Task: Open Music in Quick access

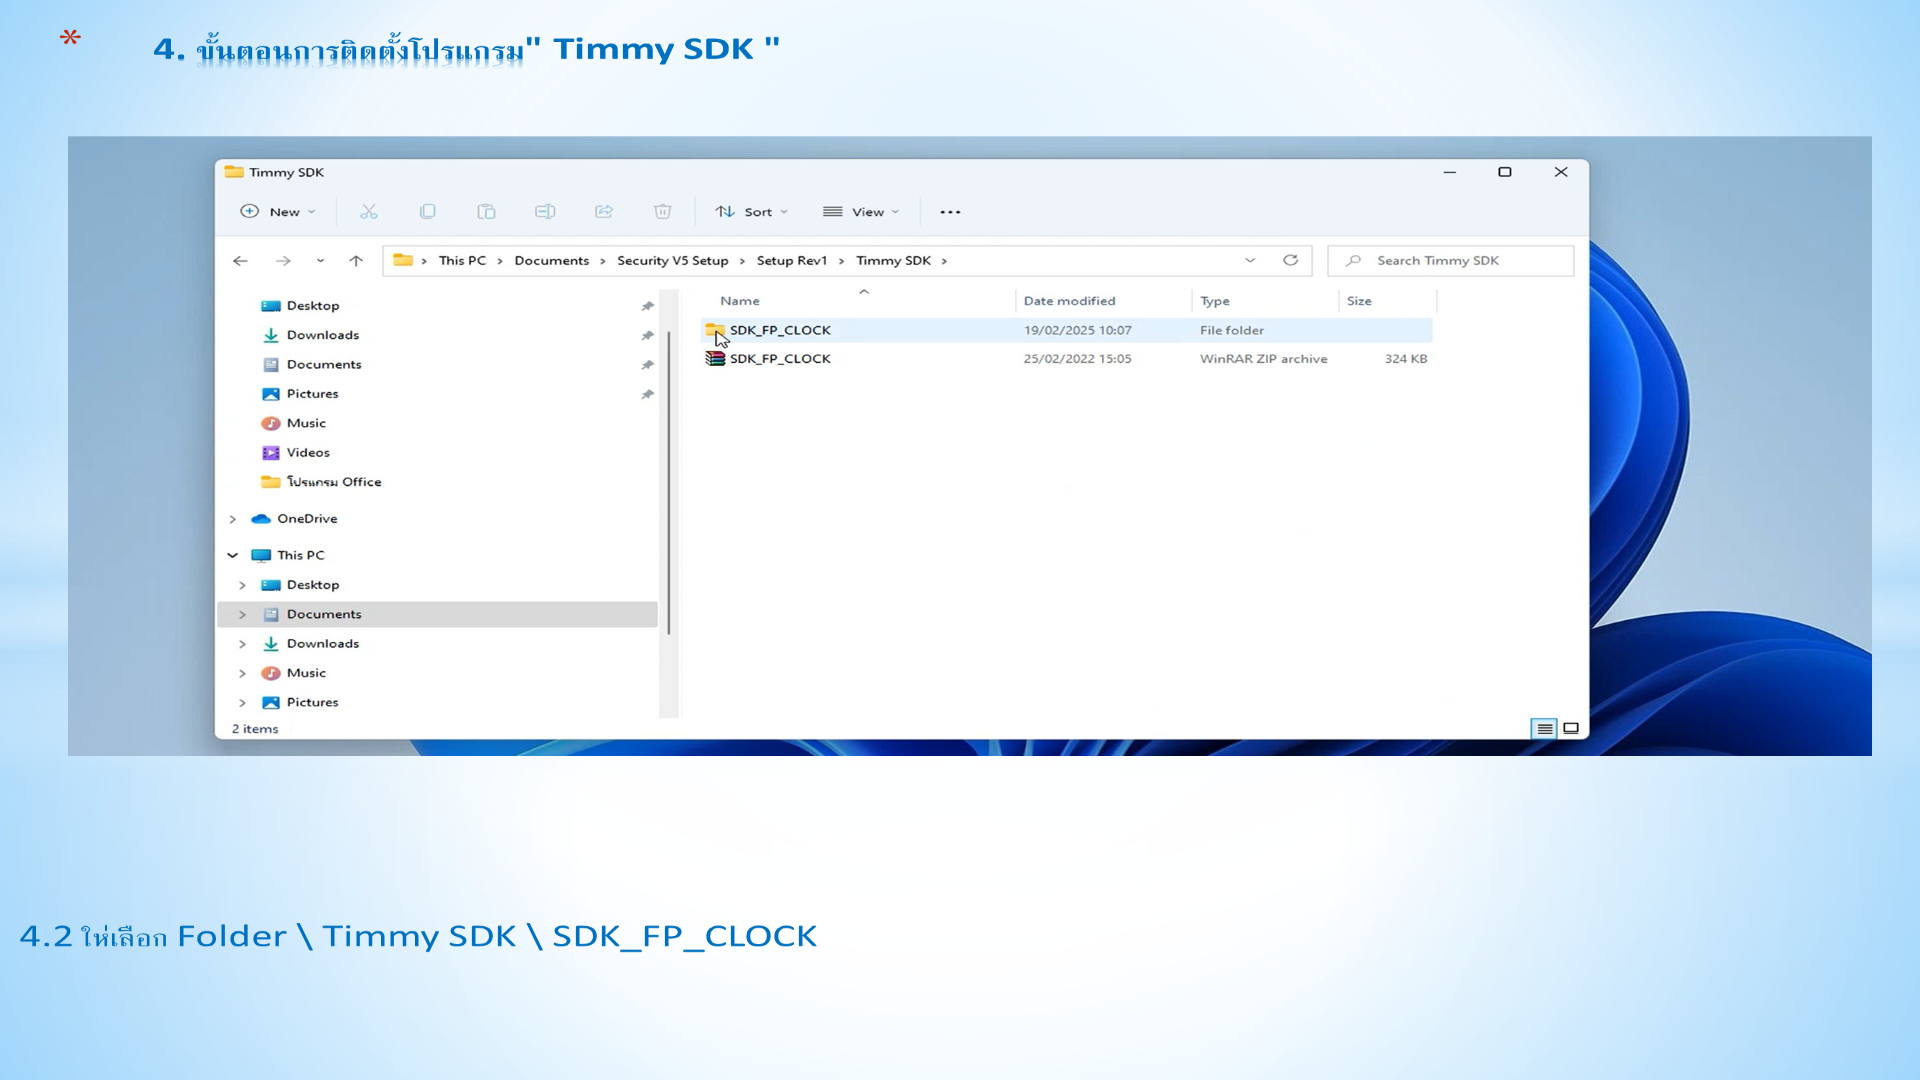Action: coord(306,423)
